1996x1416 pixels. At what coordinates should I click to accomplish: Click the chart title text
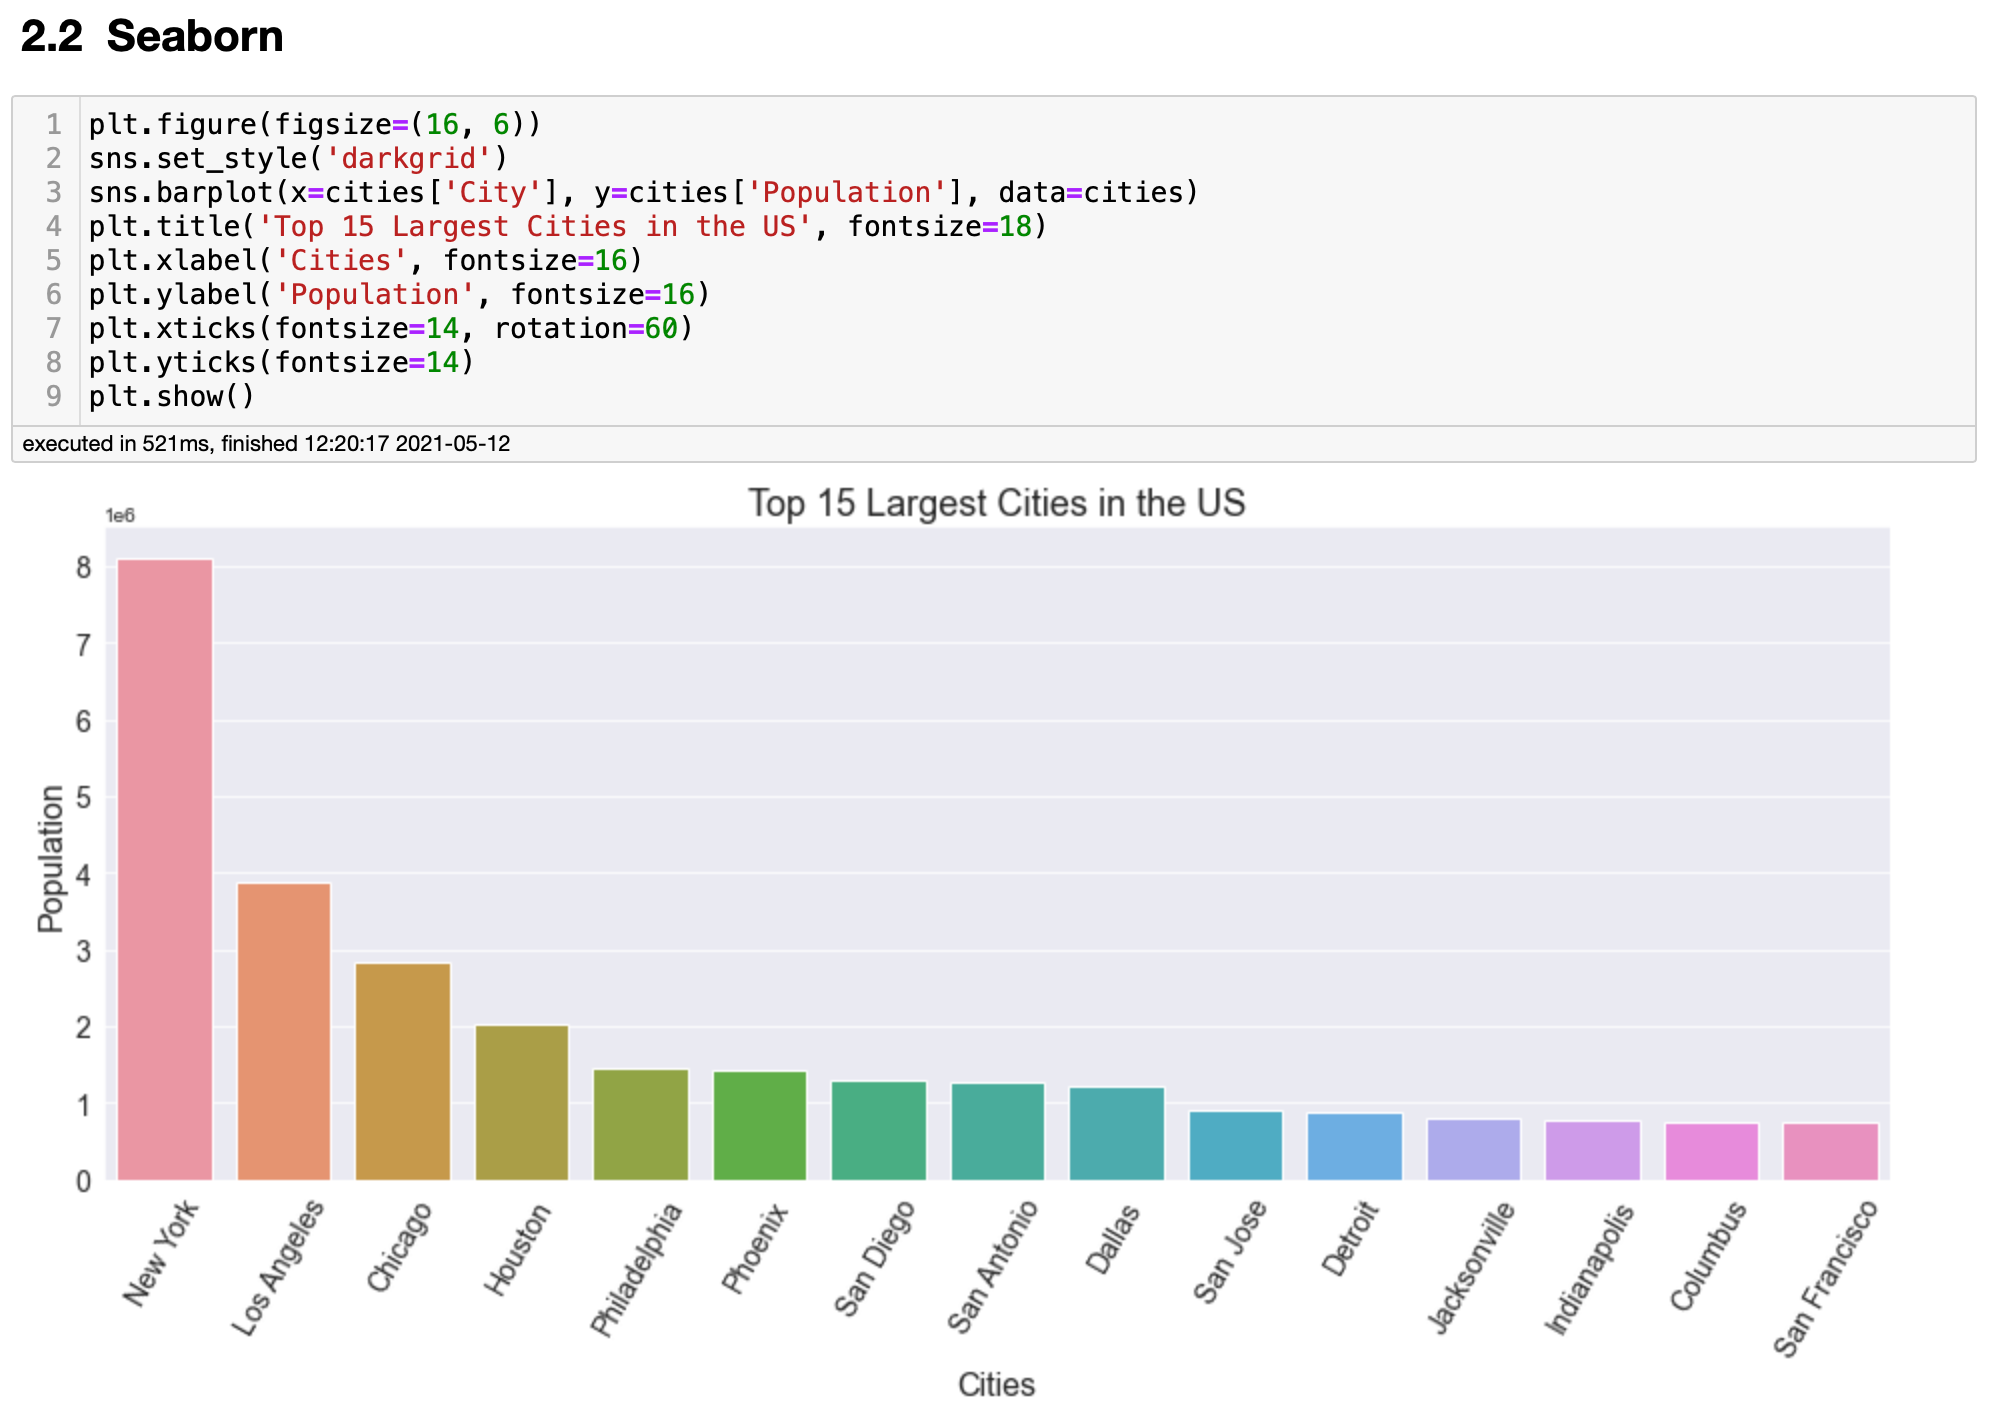[996, 503]
